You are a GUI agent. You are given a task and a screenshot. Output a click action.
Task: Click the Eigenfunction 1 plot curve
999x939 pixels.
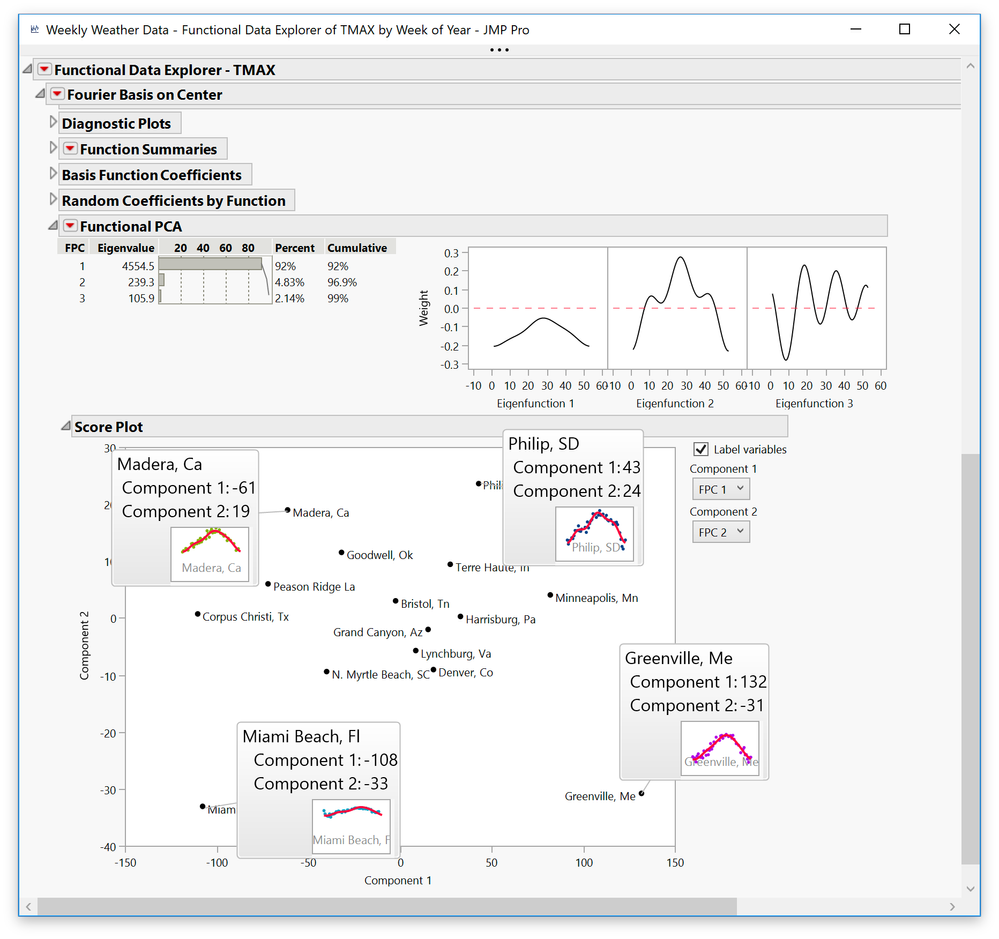(x=542, y=319)
